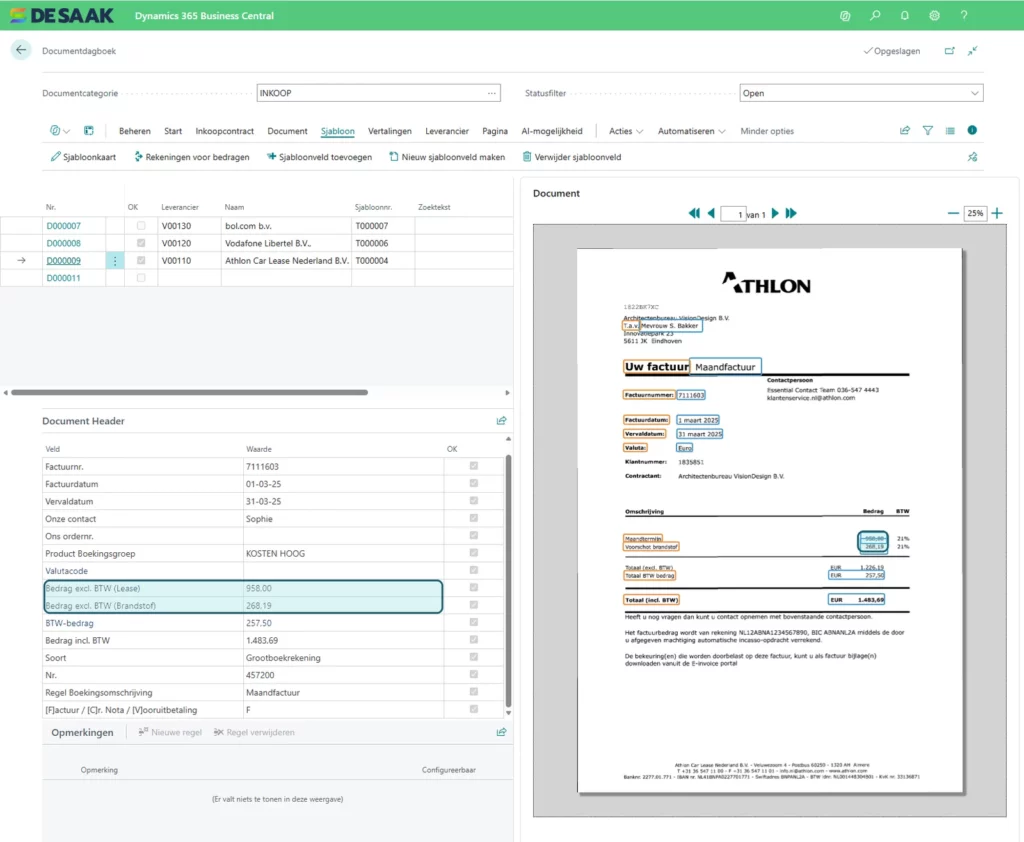The height and width of the screenshot is (842, 1024).
Task: Open the analysis mode table icon
Action: [89, 131]
